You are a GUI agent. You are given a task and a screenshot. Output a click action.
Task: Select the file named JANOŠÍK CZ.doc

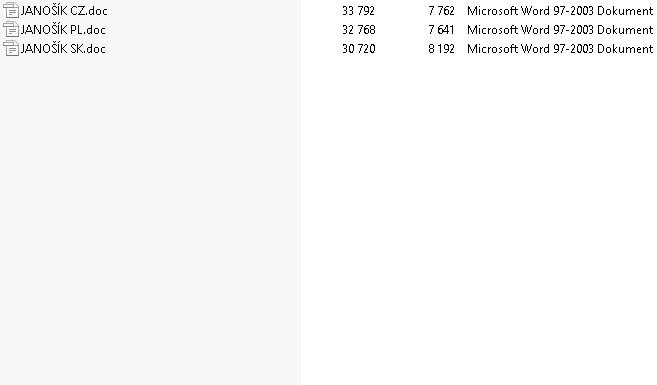pyautogui.click(x=64, y=10)
